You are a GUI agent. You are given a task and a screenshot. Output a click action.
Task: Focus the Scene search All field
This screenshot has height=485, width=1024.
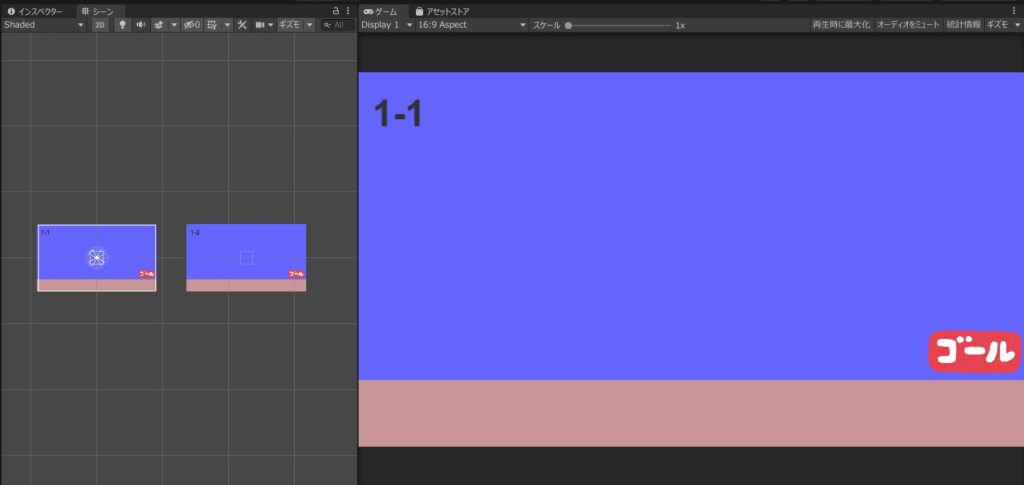point(338,25)
